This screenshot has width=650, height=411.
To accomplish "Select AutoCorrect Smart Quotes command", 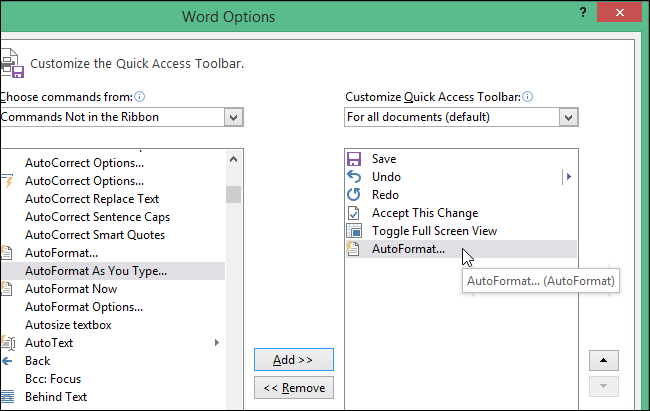I will (x=95, y=235).
